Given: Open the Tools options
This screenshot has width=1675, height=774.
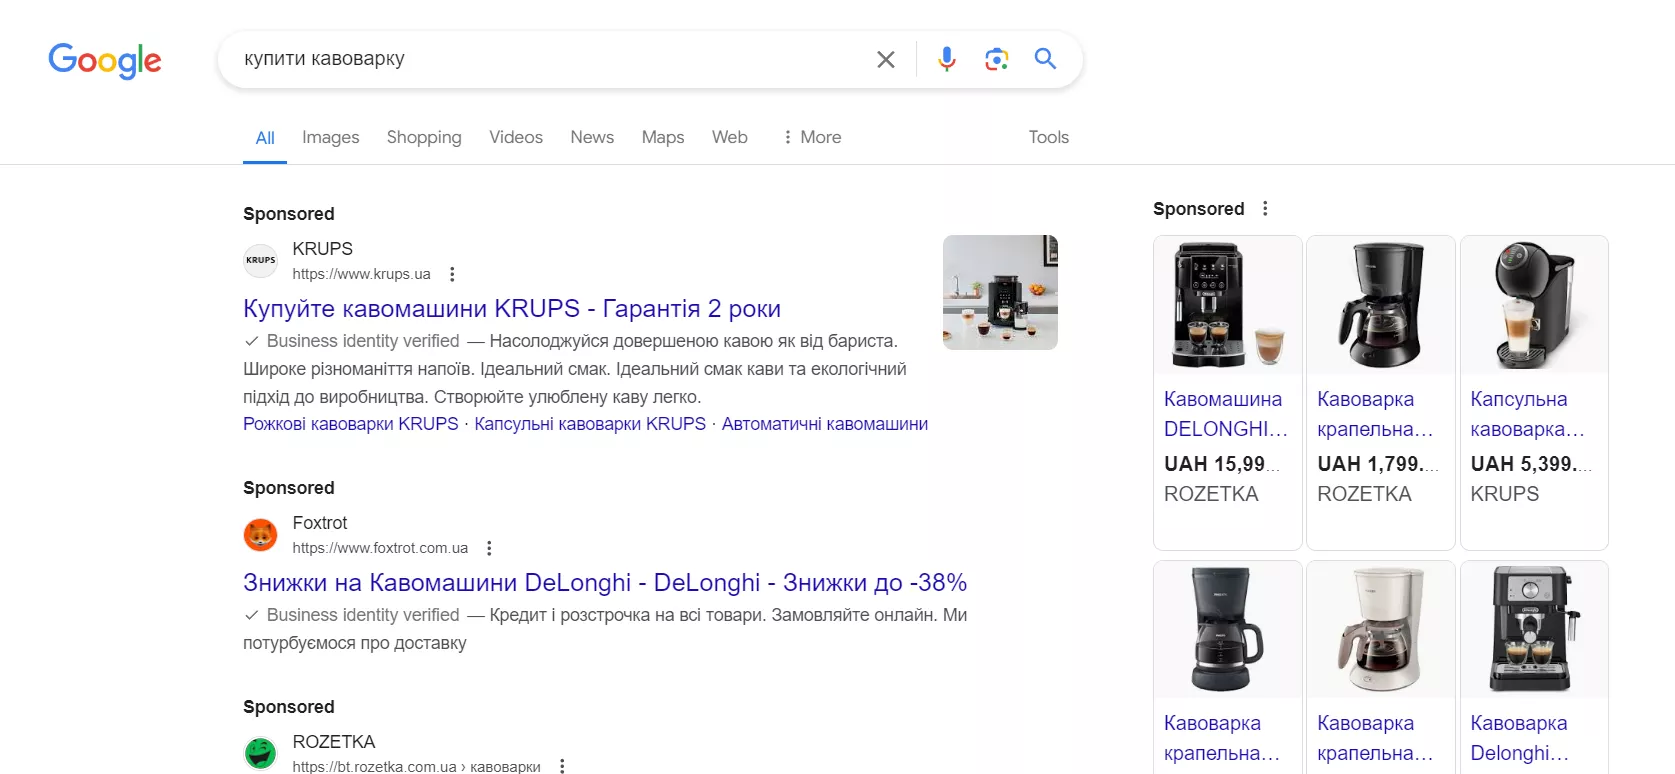Looking at the screenshot, I should (1049, 137).
